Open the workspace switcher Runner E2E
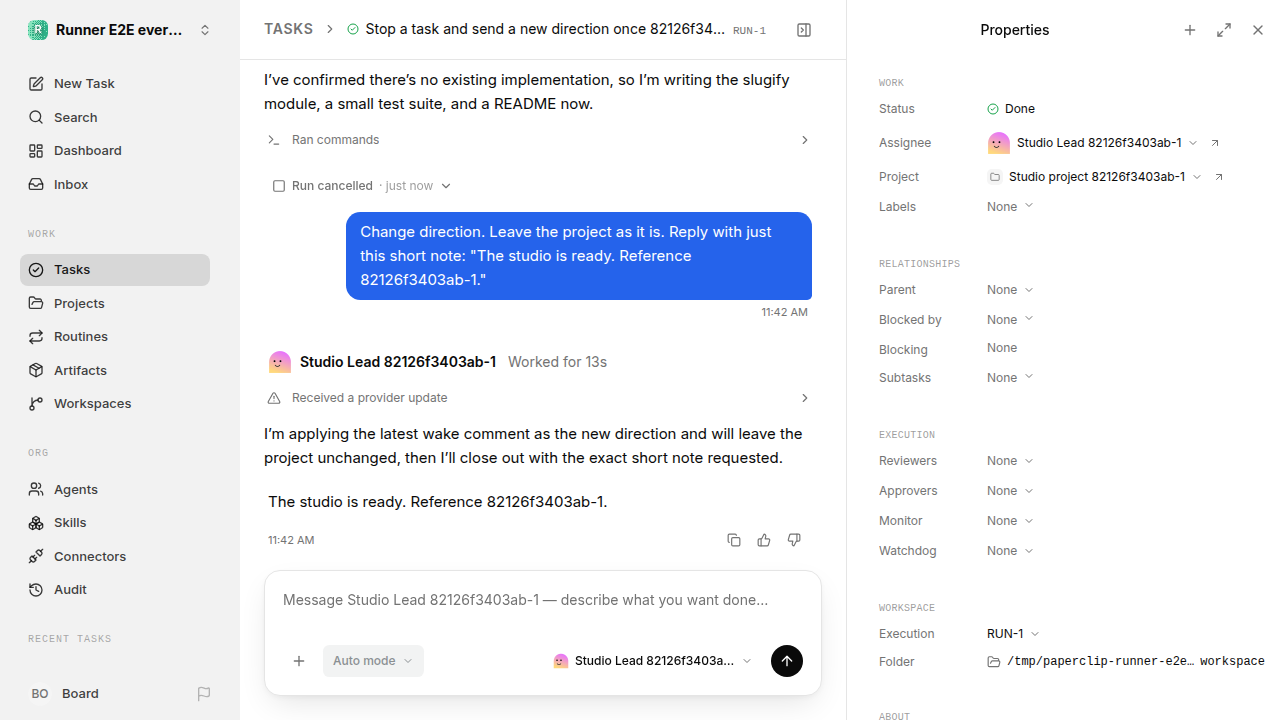Viewport: 1280px width, 720px height. [120, 30]
